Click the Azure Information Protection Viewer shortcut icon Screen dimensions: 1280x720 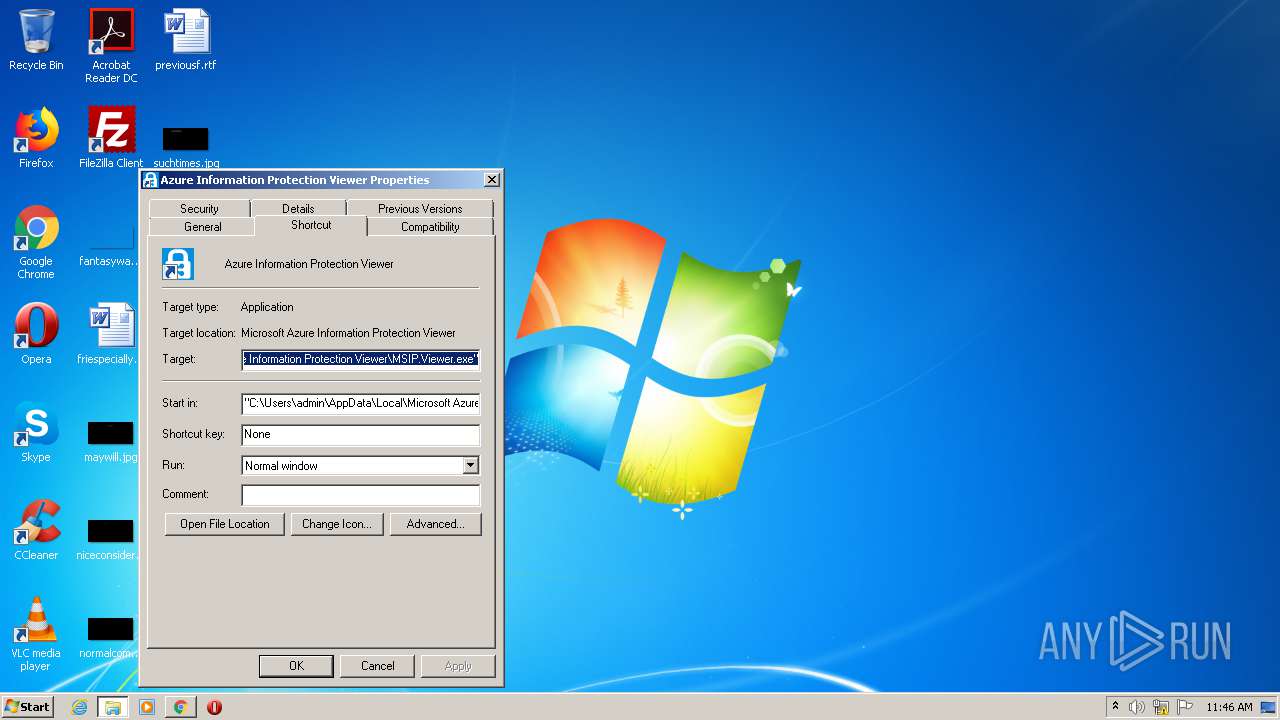[178, 264]
